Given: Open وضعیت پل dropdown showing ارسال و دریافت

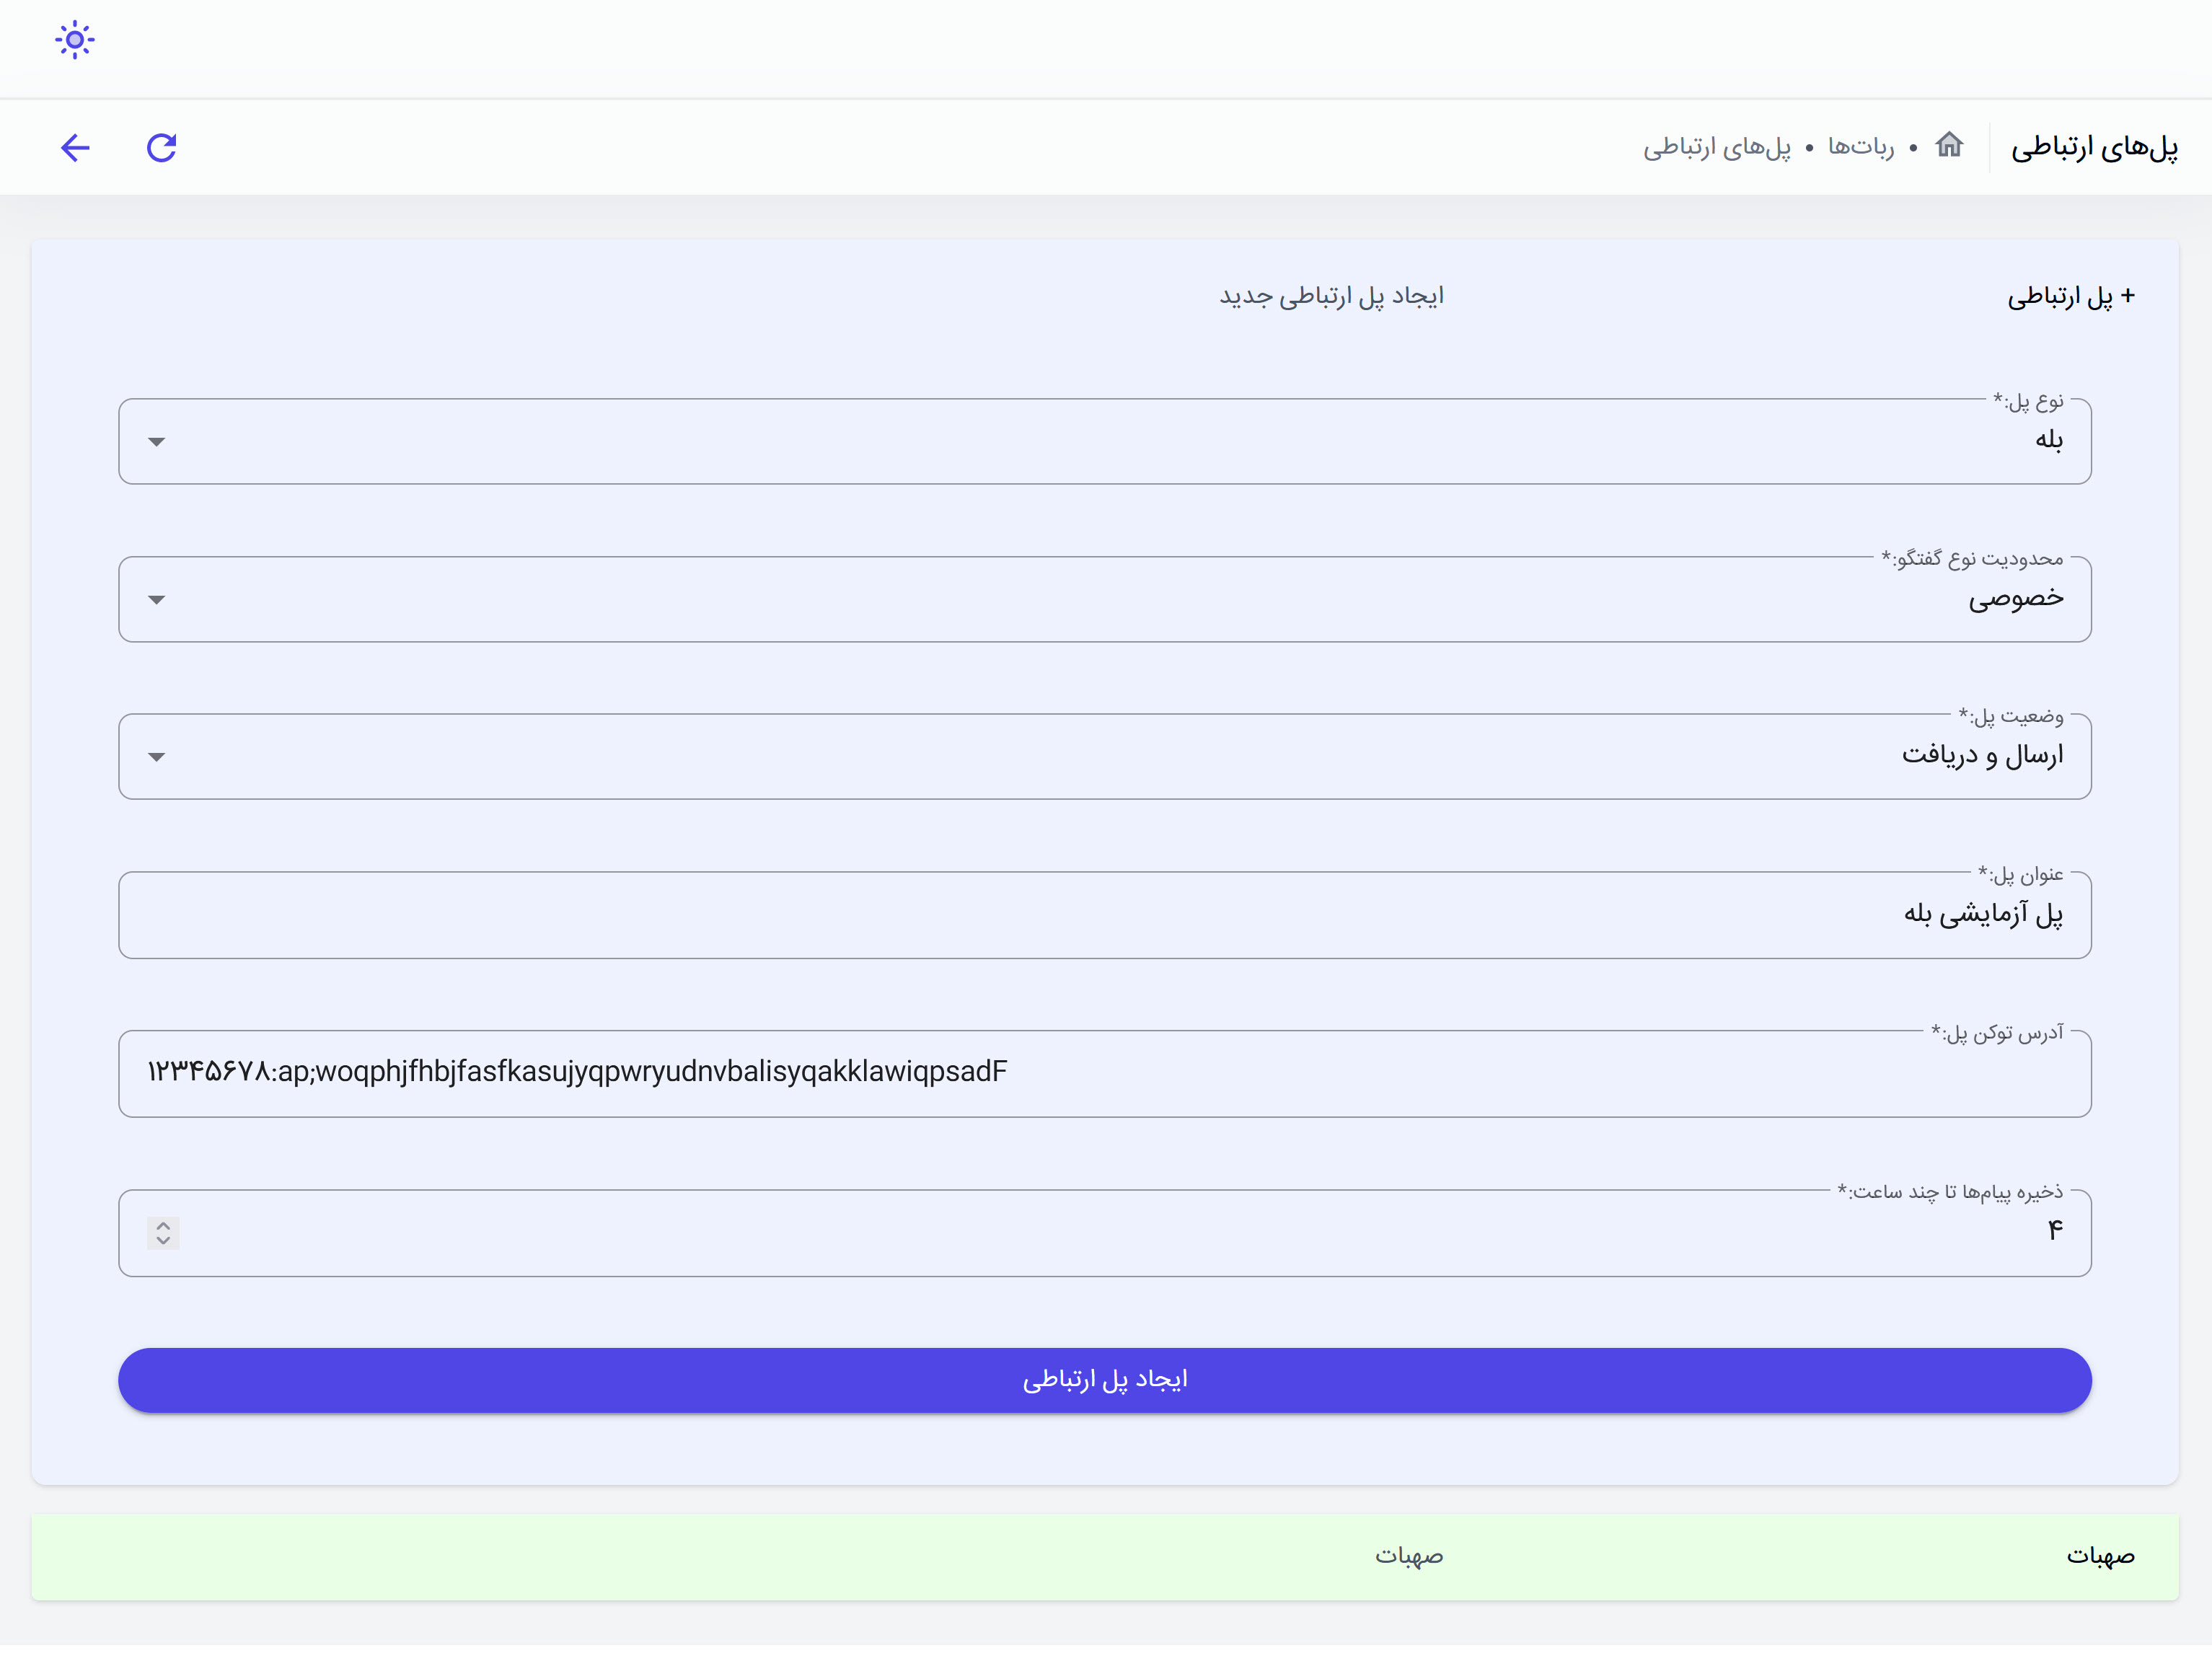Looking at the screenshot, I should point(1104,757).
